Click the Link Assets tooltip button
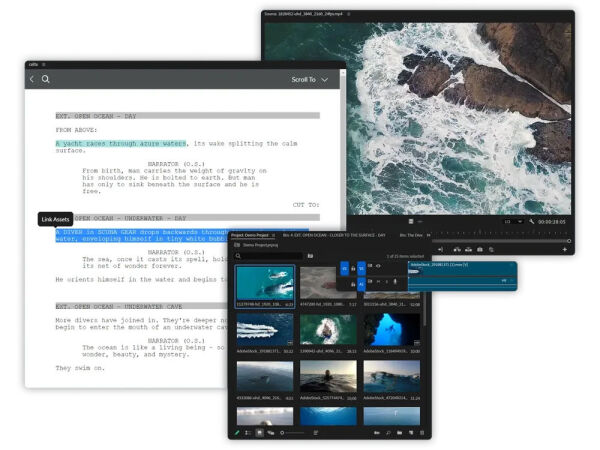 coord(55,219)
